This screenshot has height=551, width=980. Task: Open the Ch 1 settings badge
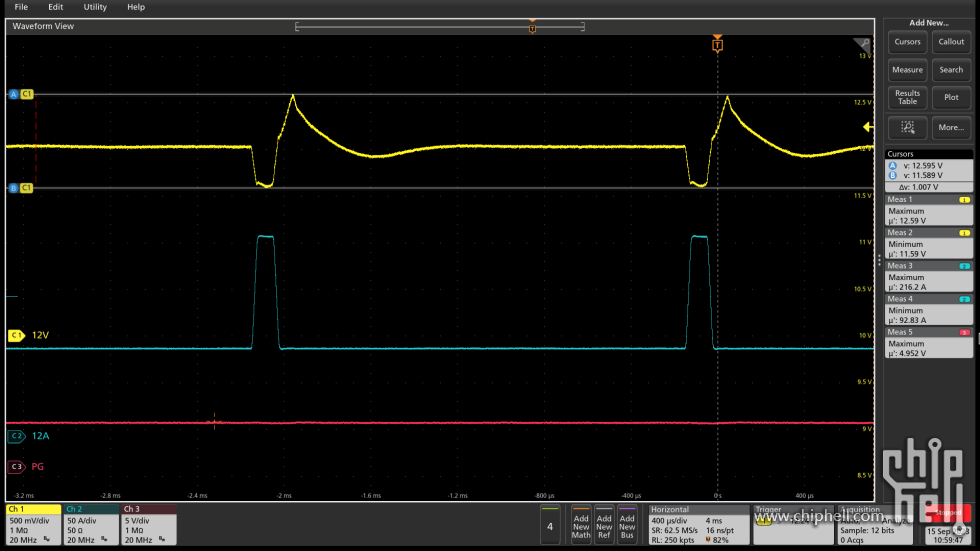point(34,525)
